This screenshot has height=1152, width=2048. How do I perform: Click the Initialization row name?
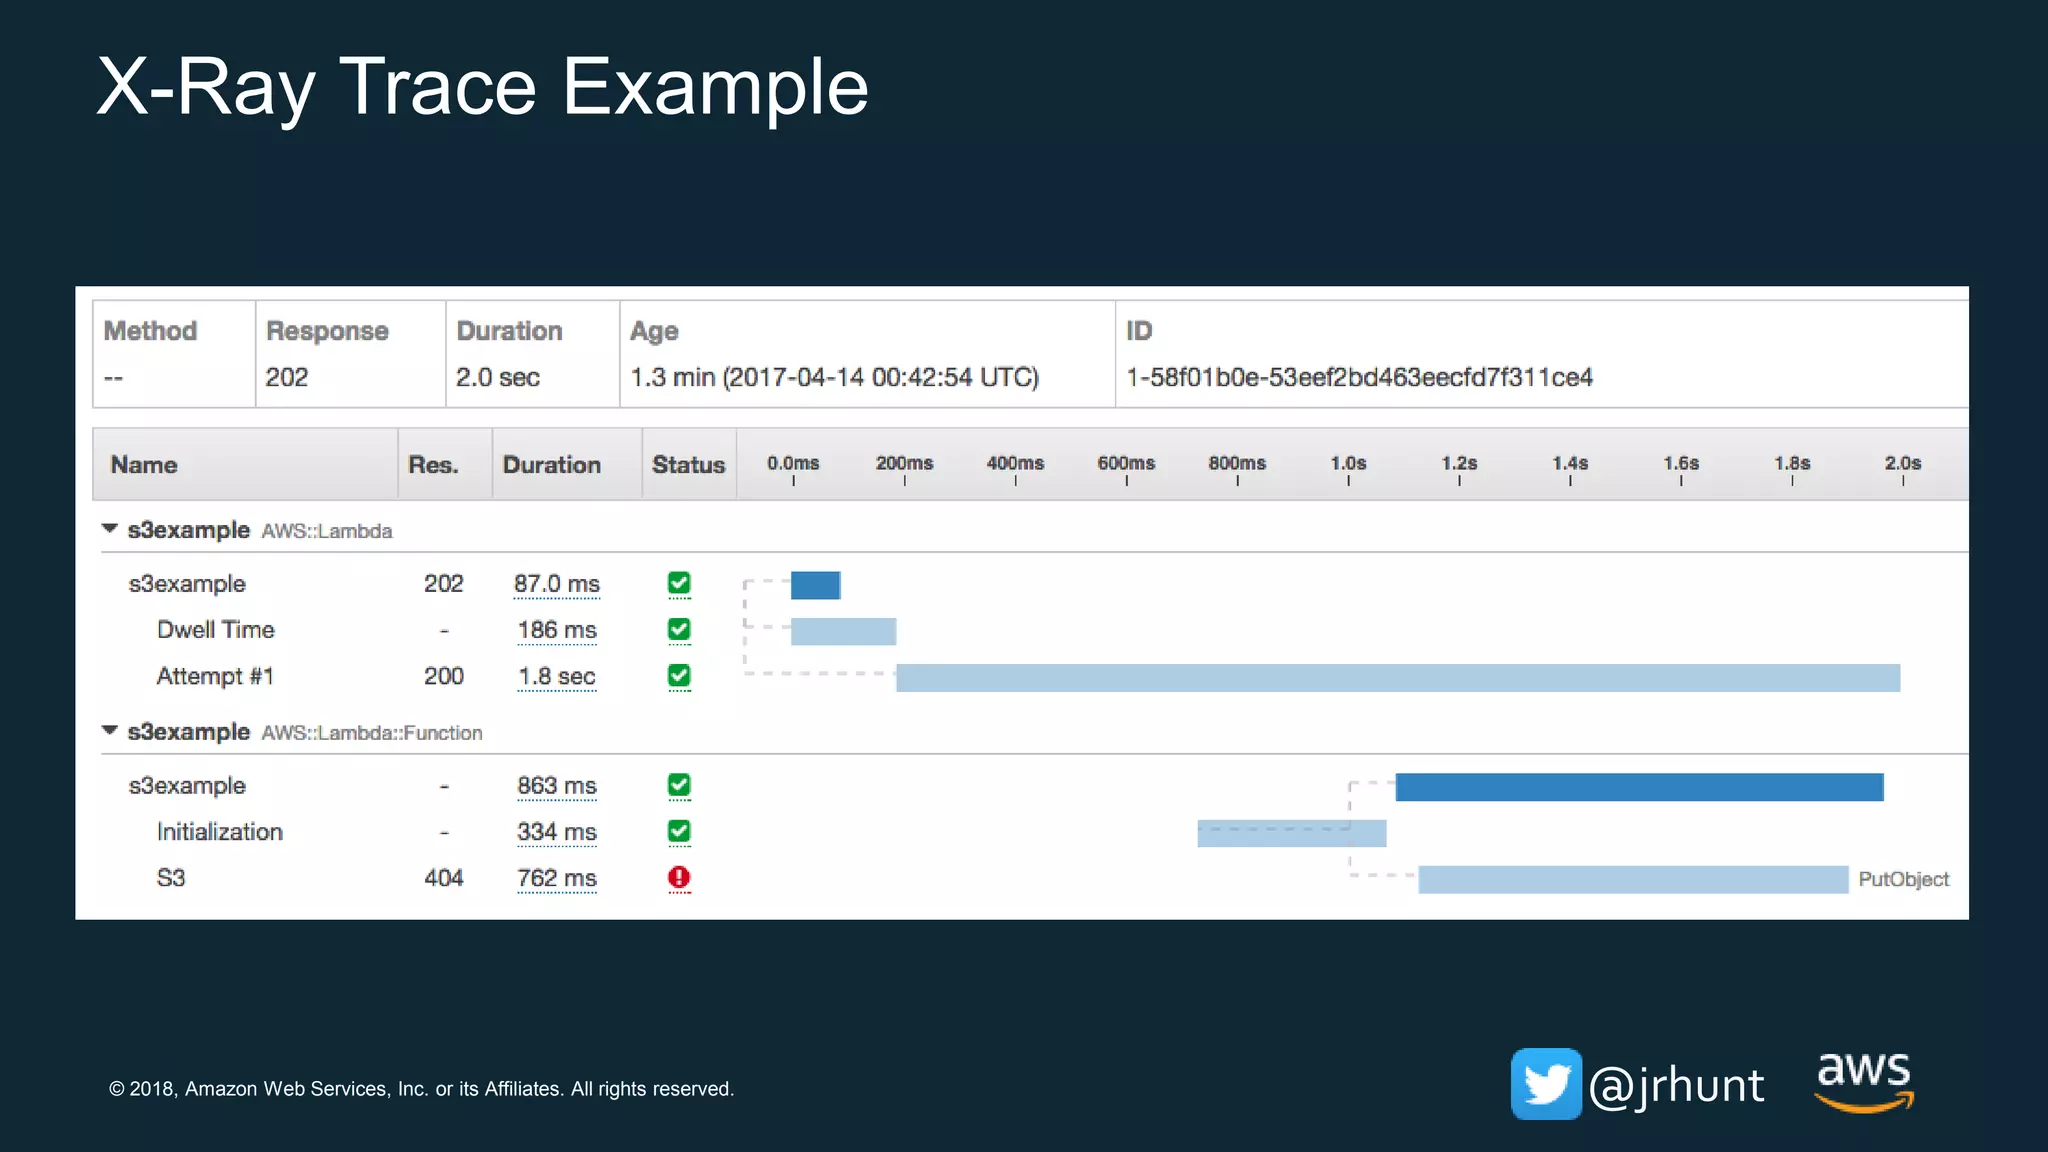point(219,832)
